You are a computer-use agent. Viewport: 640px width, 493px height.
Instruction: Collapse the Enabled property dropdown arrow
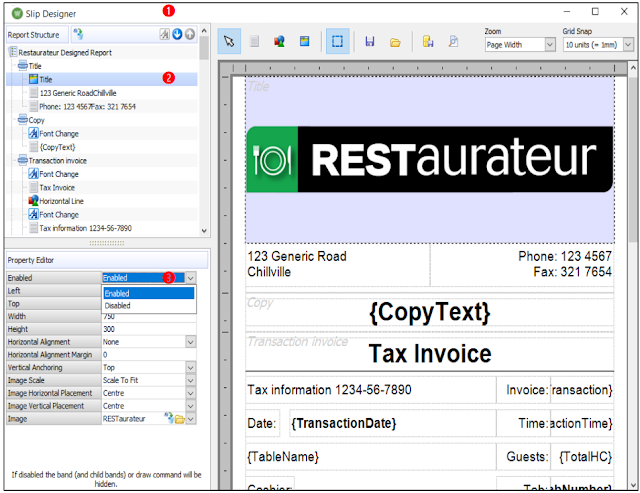point(191,278)
